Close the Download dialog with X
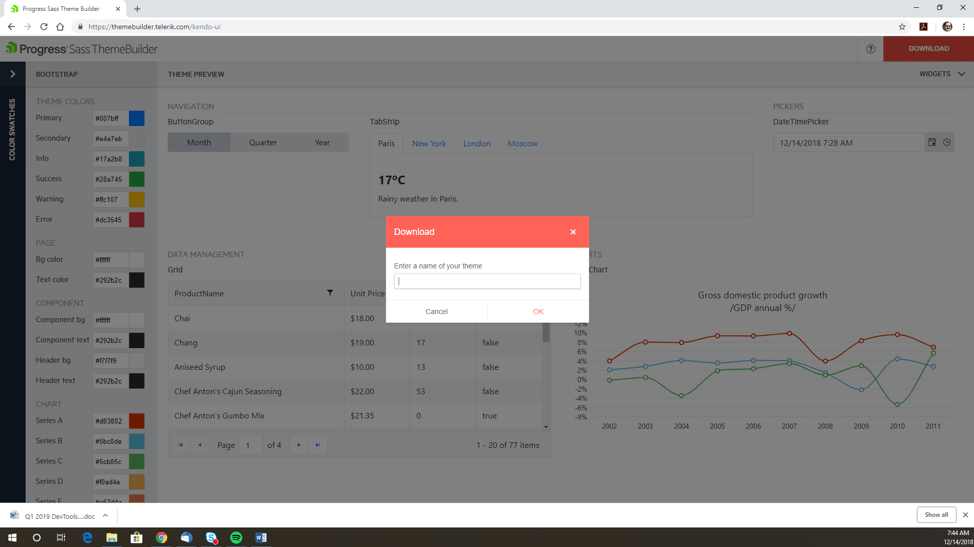974x547 pixels. coord(573,232)
